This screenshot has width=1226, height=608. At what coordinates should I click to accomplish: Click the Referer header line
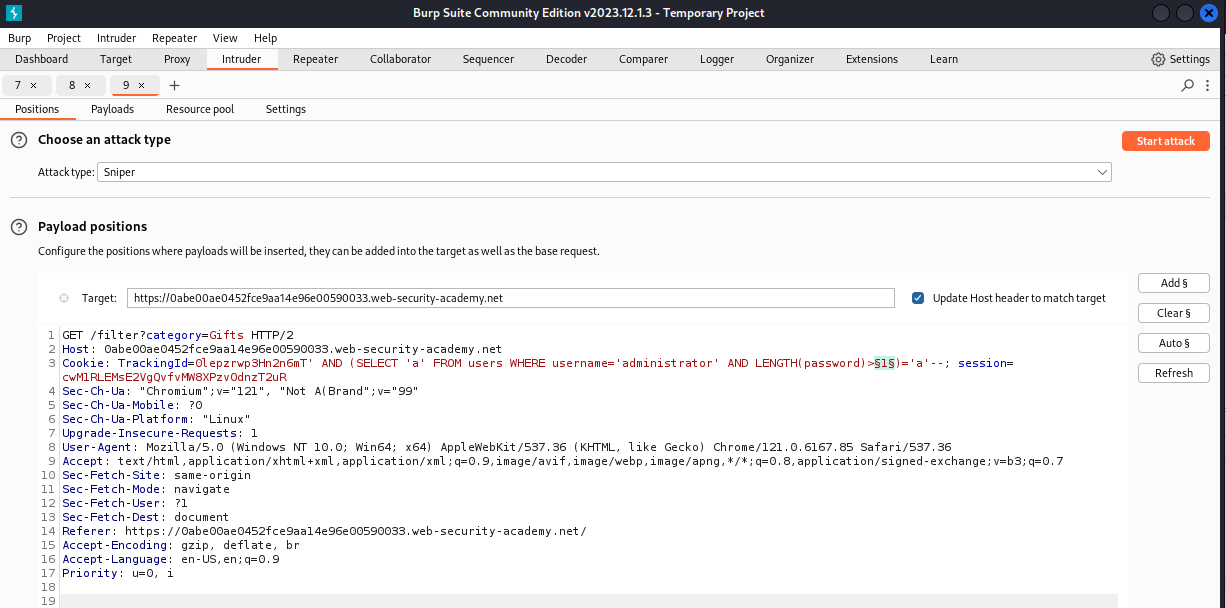click(x=324, y=531)
